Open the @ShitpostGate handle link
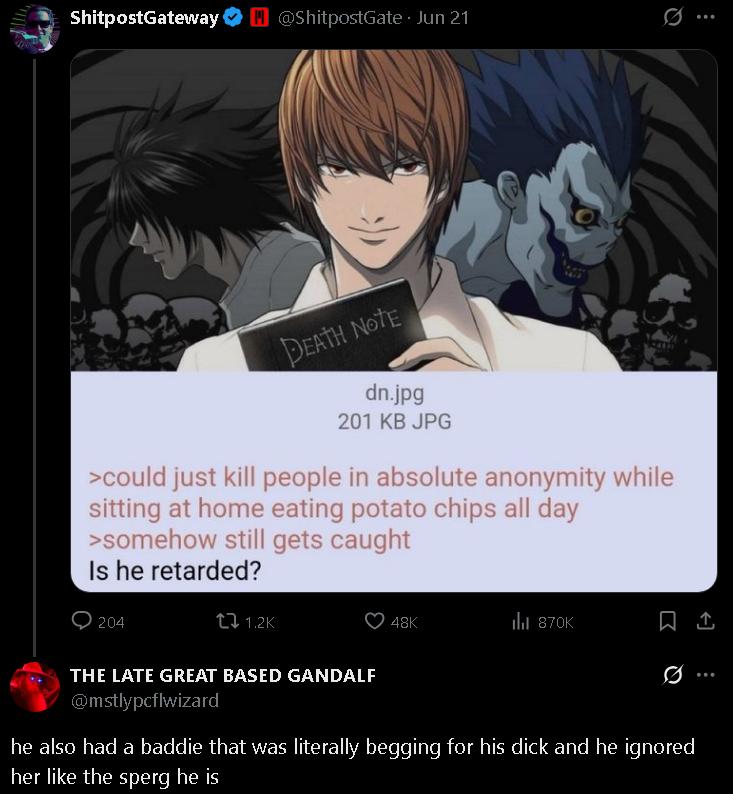This screenshot has width=733, height=794. 340,18
